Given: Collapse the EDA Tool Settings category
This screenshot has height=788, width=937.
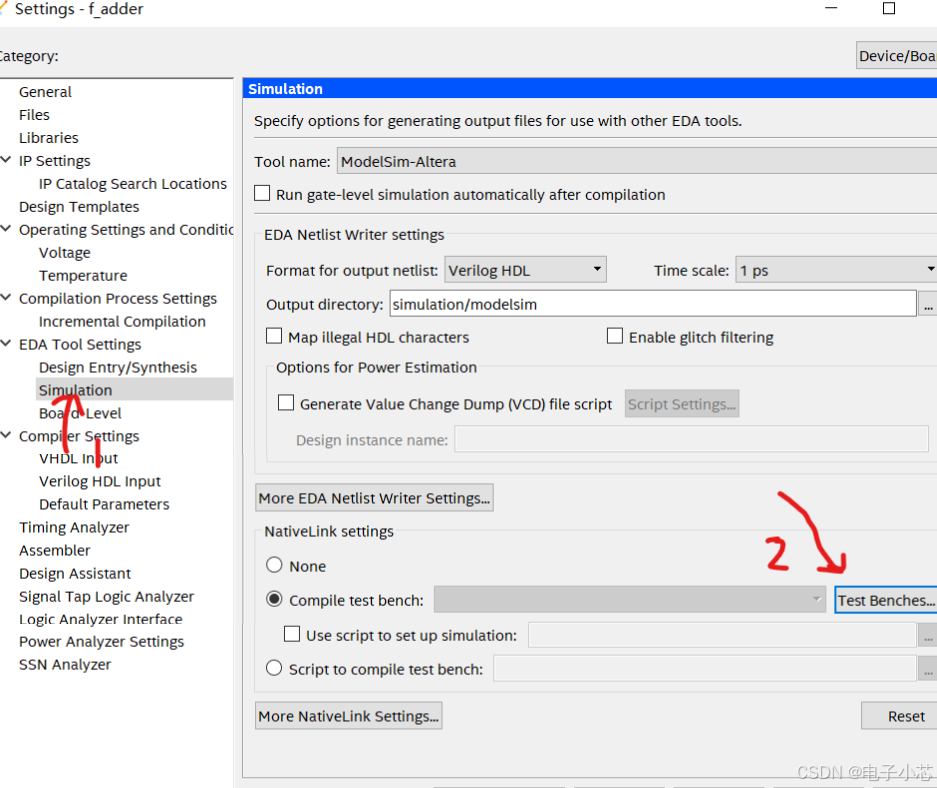Looking at the screenshot, I should pos(7,344).
